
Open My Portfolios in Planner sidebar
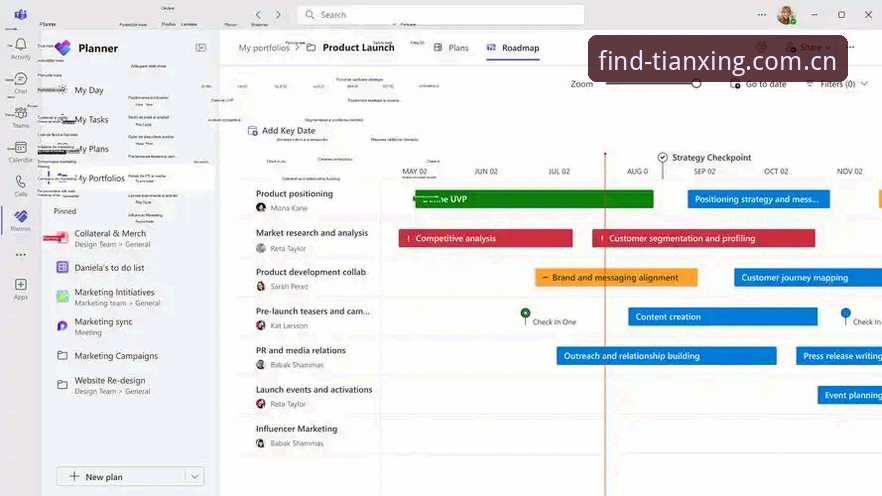[101, 178]
